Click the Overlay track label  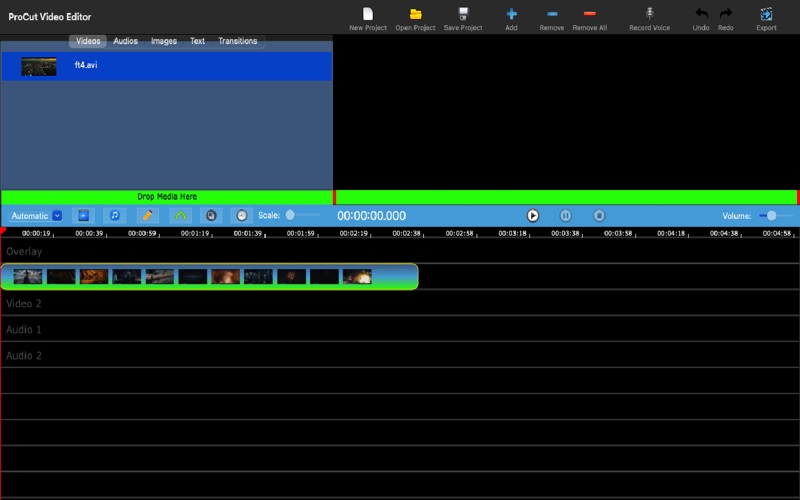tap(24, 252)
